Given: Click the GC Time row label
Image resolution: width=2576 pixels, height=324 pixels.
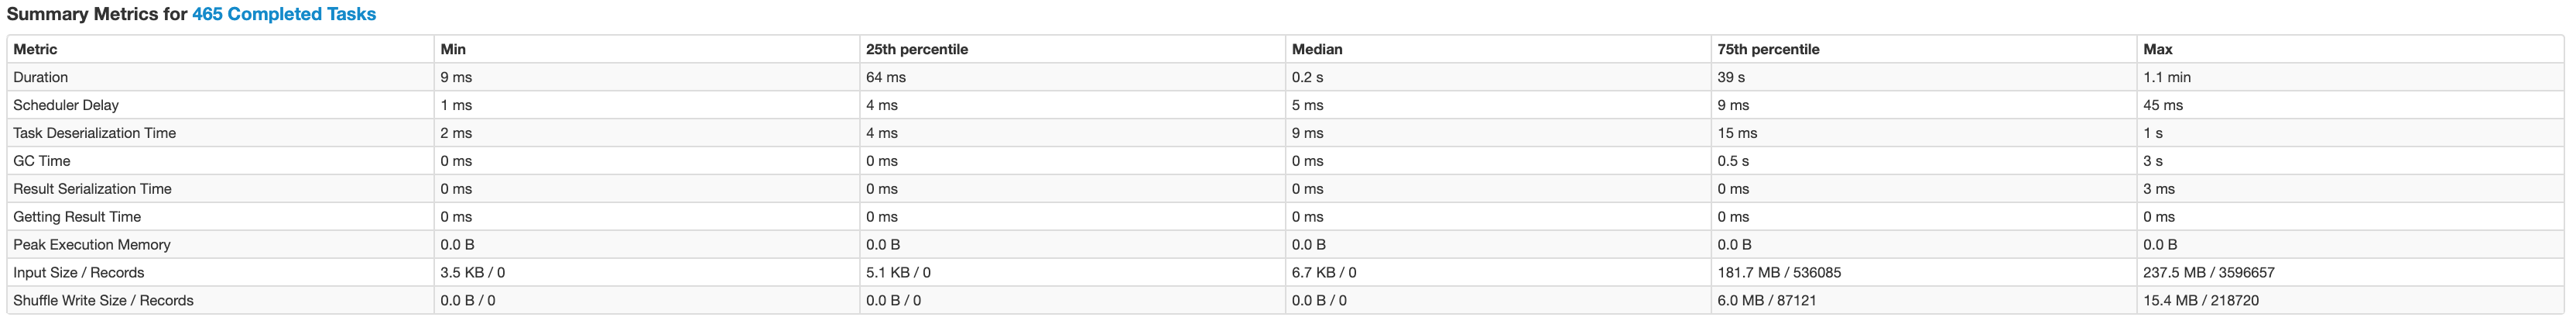Looking at the screenshot, I should tap(42, 161).
